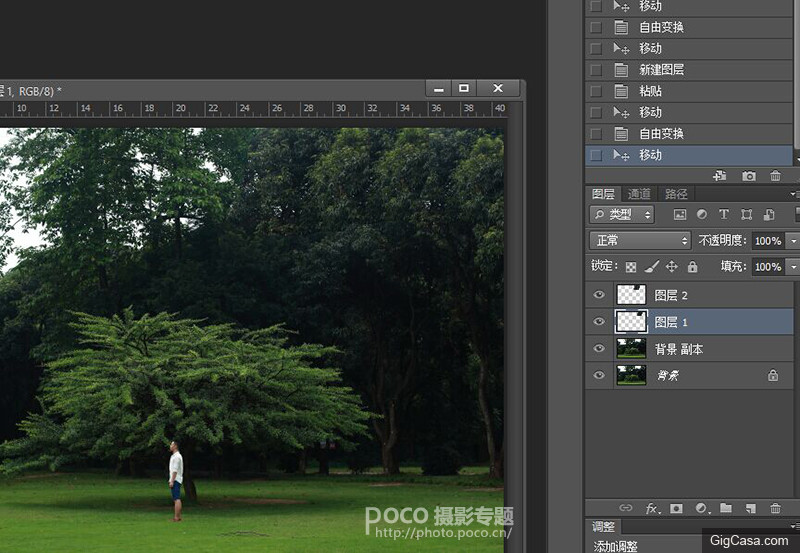Screen dimensions: 800x553
Task: Lock image pixels brush icon
Action: click(x=652, y=266)
